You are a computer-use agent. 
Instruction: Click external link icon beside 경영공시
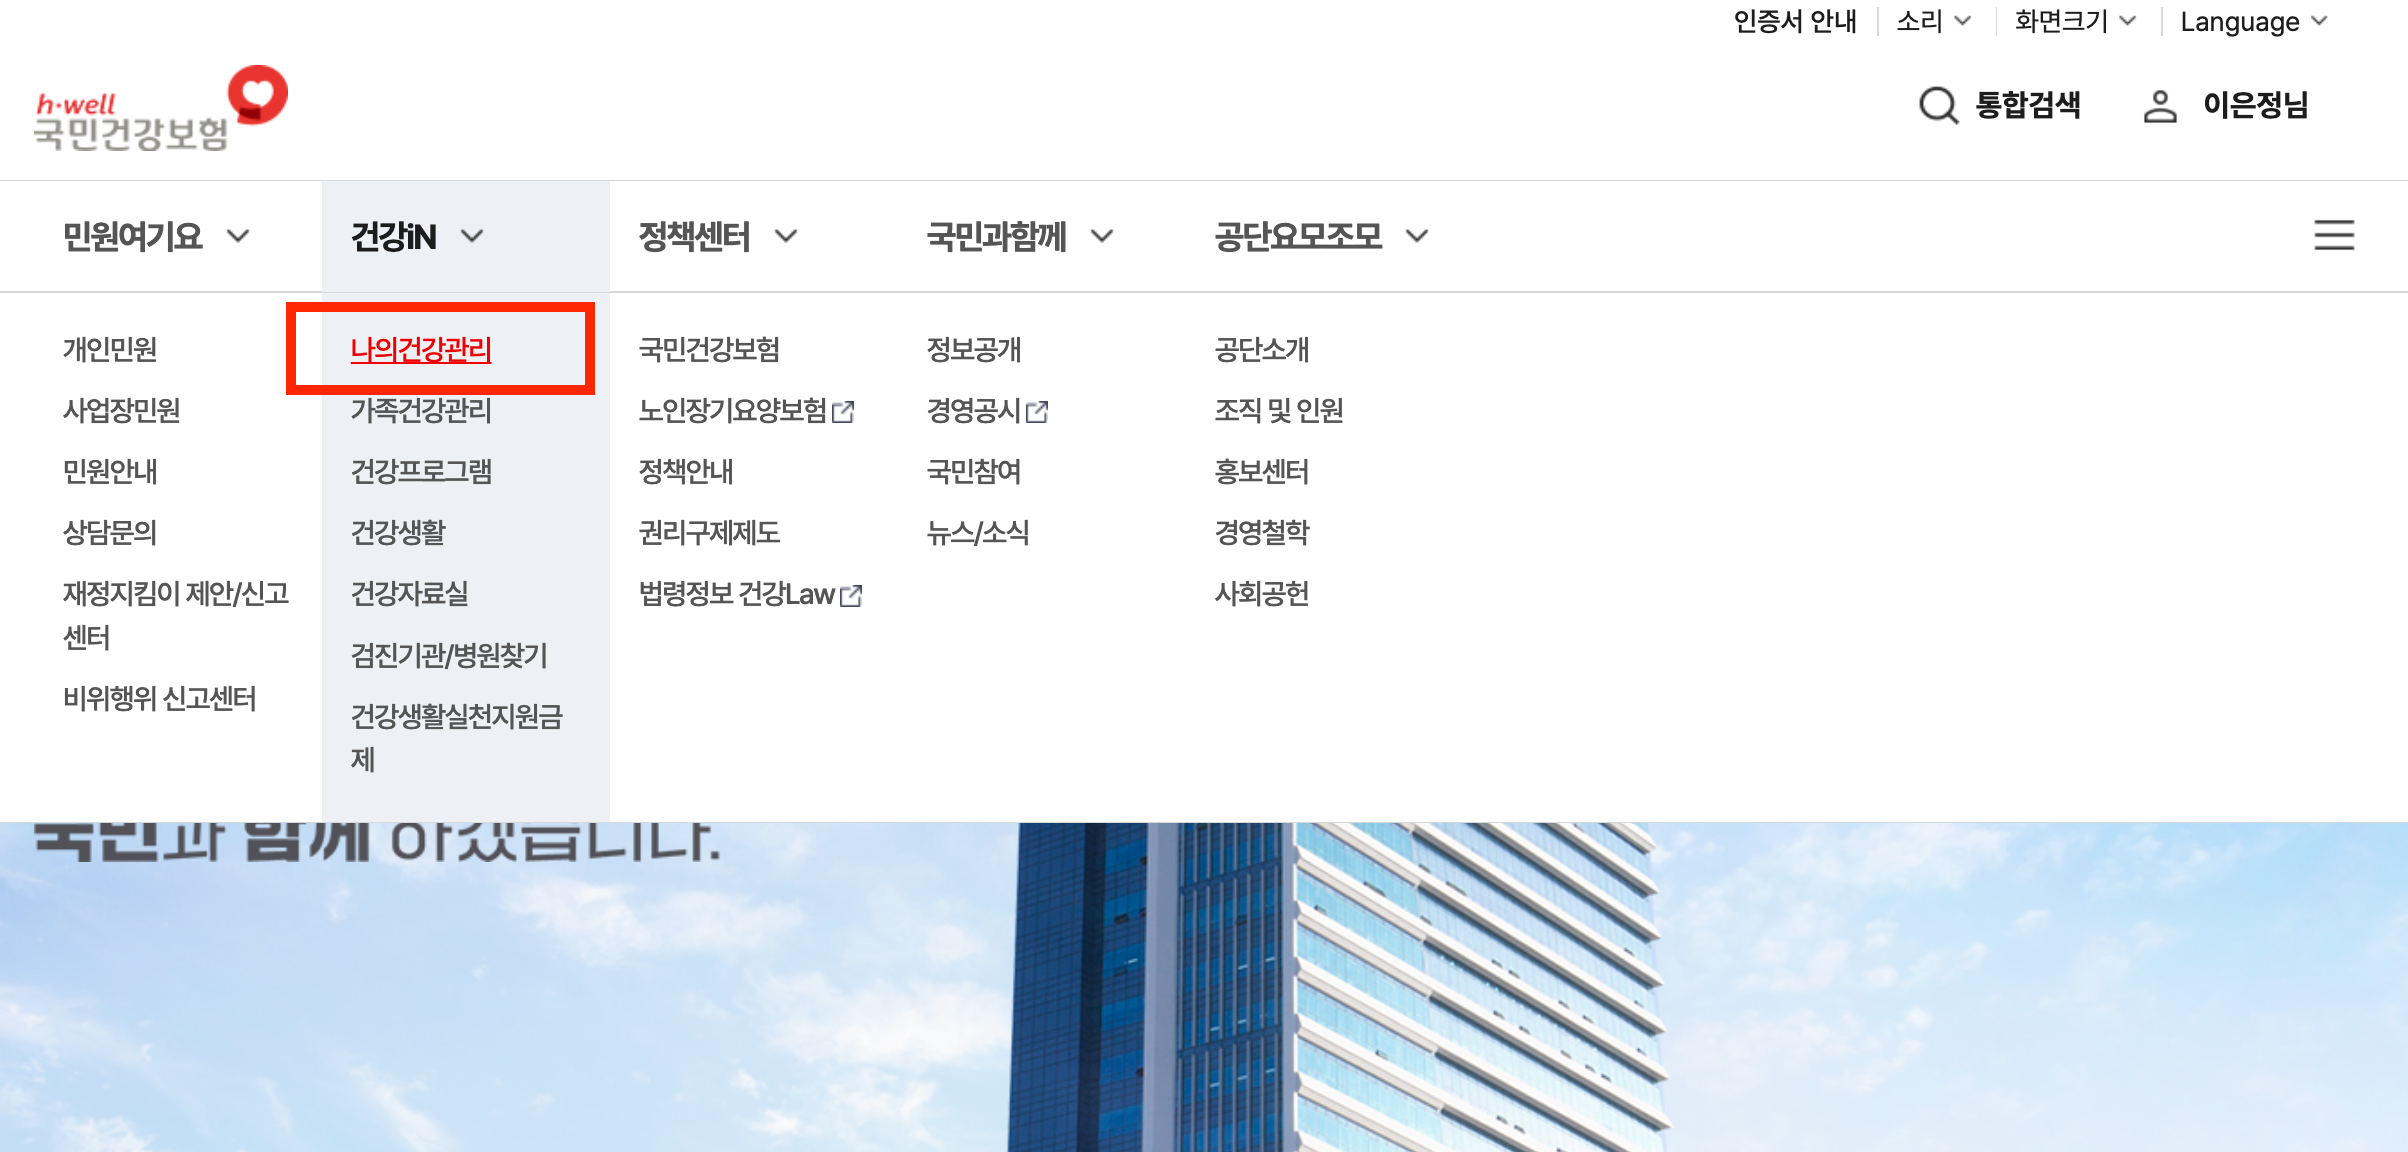tap(1037, 412)
